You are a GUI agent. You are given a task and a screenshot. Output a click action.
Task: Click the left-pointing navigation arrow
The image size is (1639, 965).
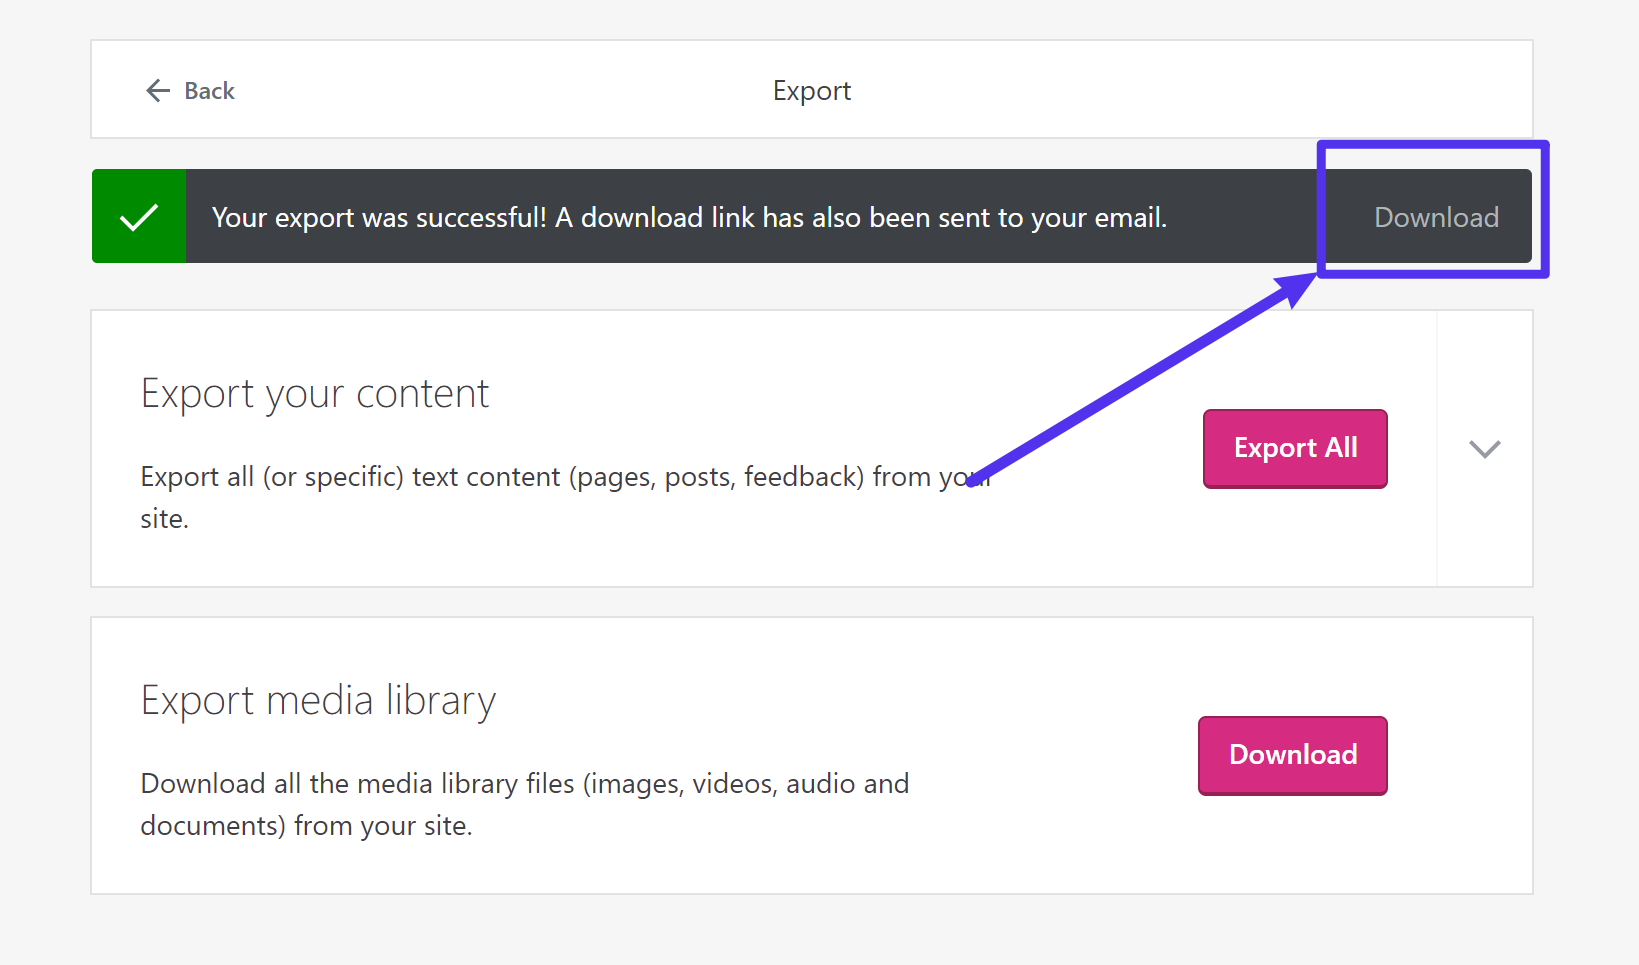(157, 90)
